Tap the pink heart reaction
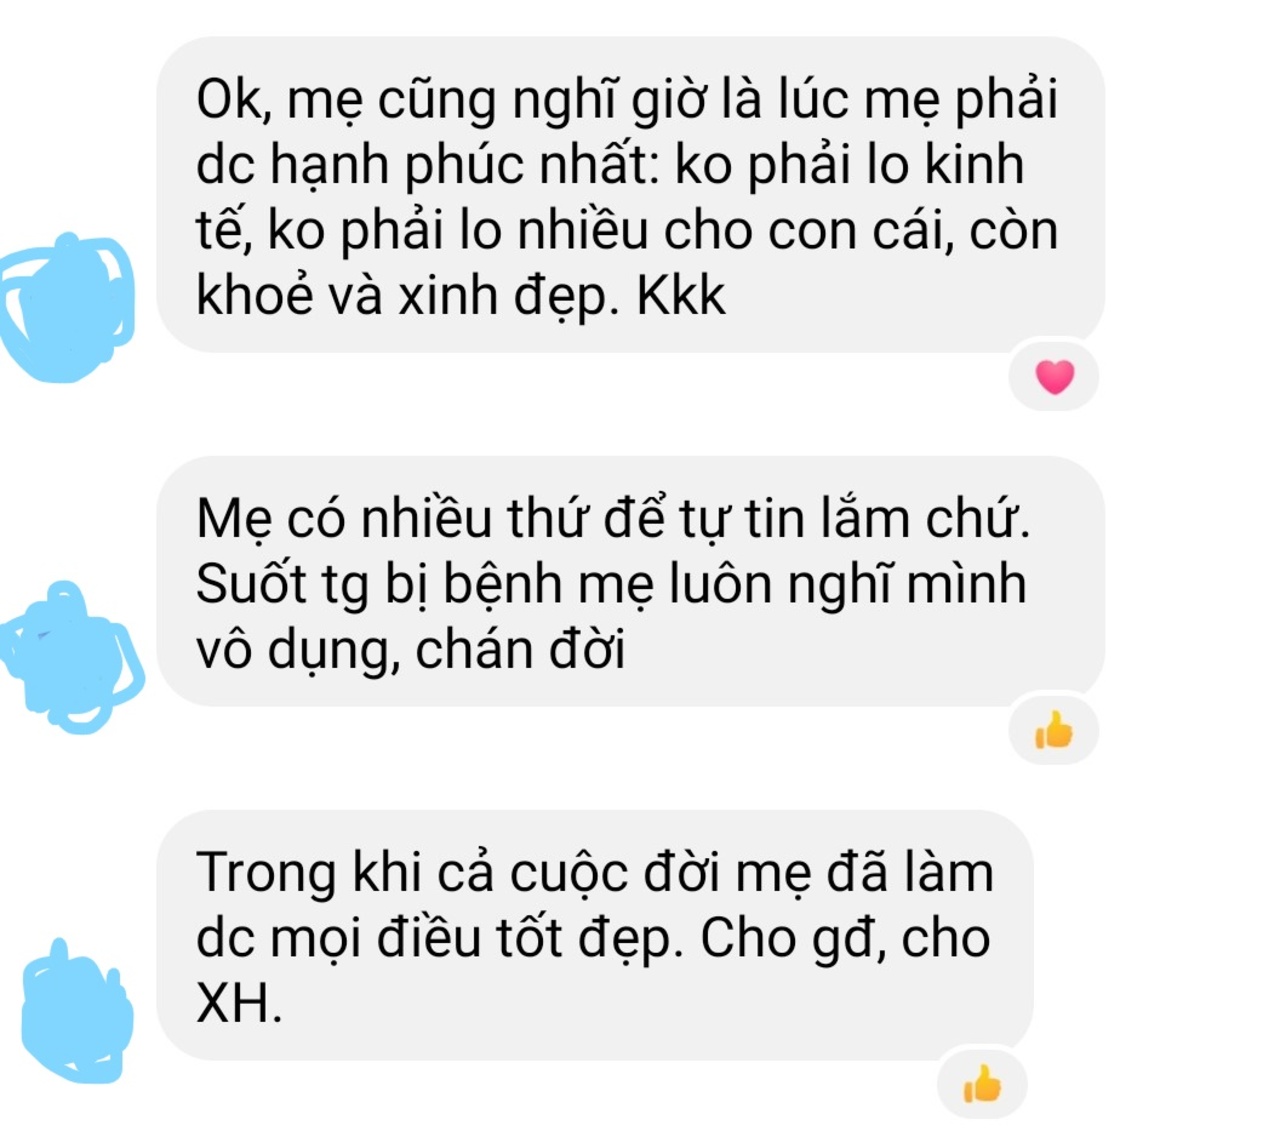The image size is (1280, 1137). click(1054, 377)
